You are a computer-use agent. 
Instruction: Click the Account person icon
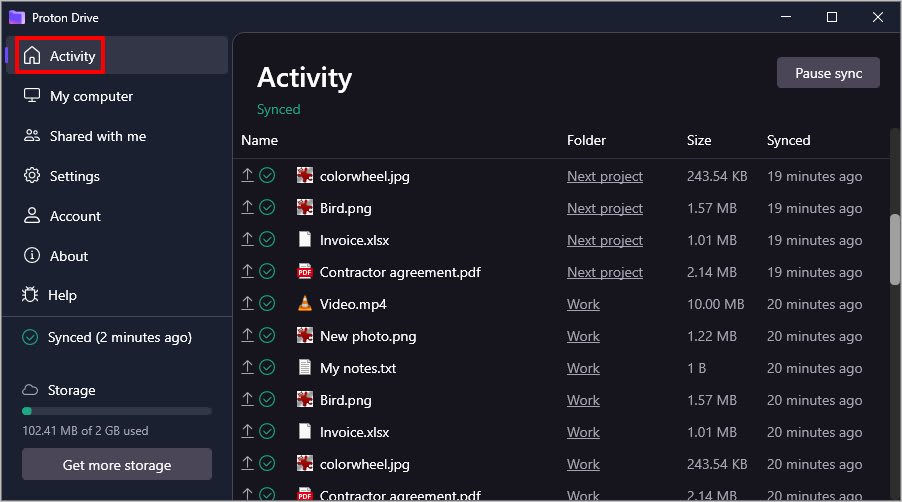tap(32, 216)
